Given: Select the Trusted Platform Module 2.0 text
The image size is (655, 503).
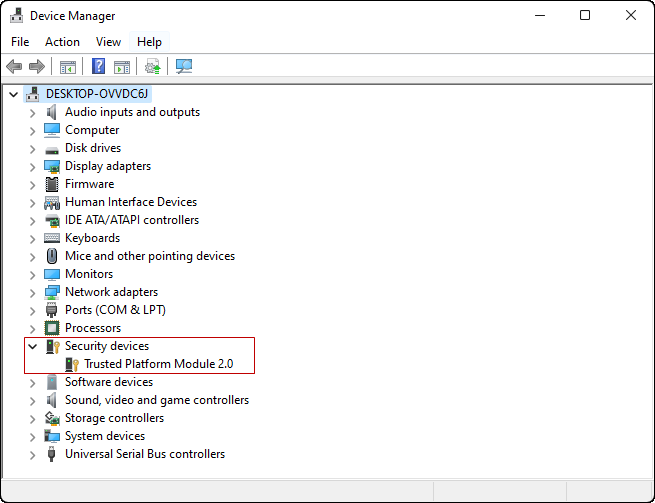Looking at the screenshot, I should pos(159,364).
